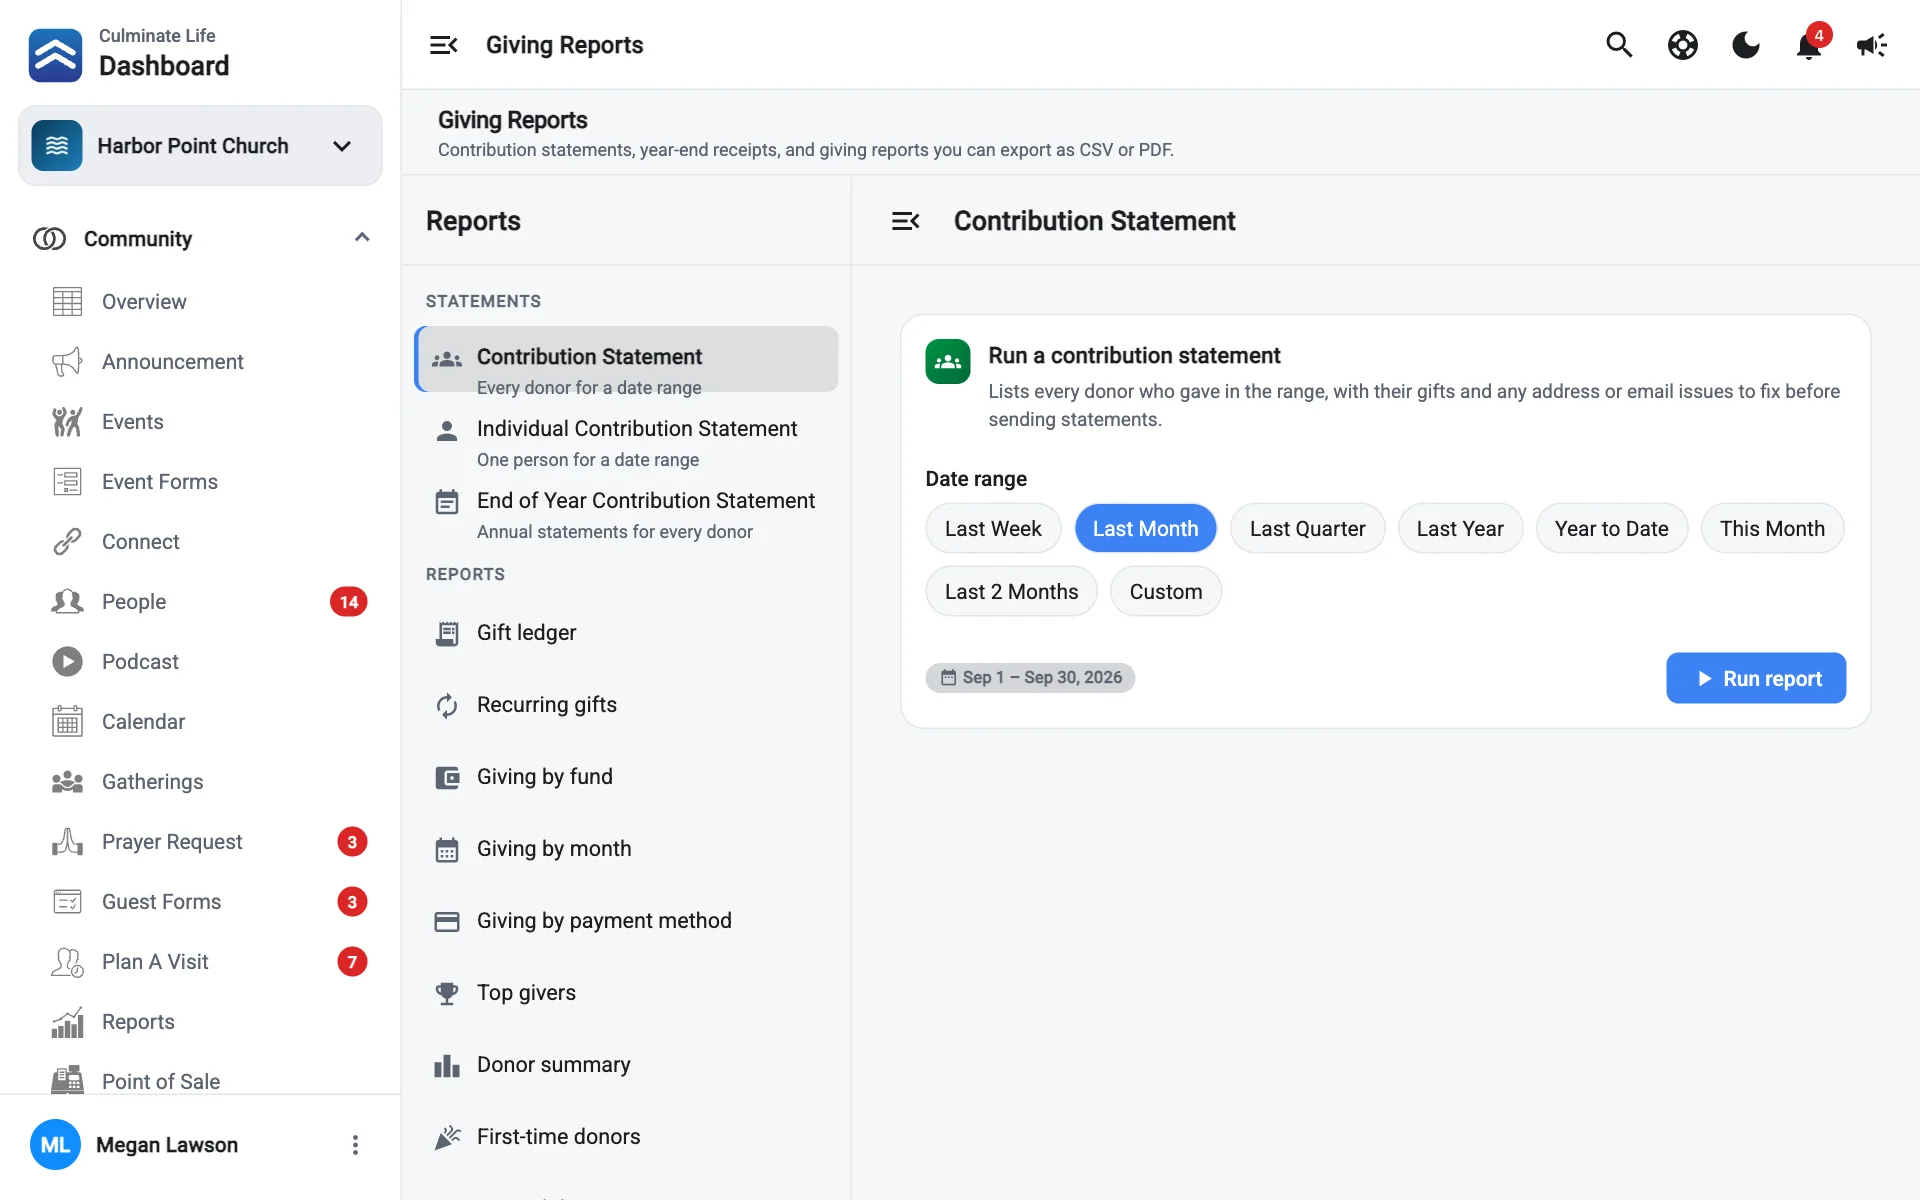The image size is (1920, 1200).
Task: Collapse the Reports list panel icon
Action: pos(905,221)
